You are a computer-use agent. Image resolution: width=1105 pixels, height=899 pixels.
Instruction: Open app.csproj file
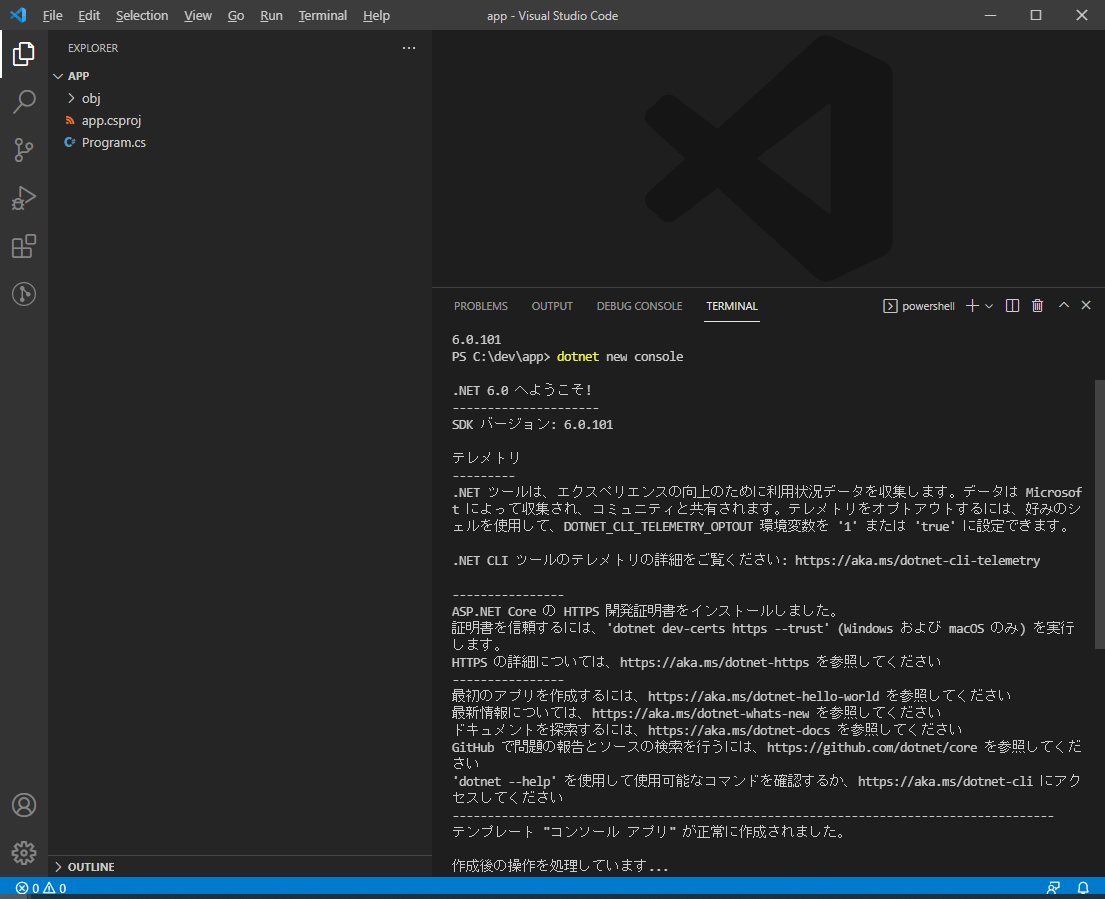pos(111,120)
